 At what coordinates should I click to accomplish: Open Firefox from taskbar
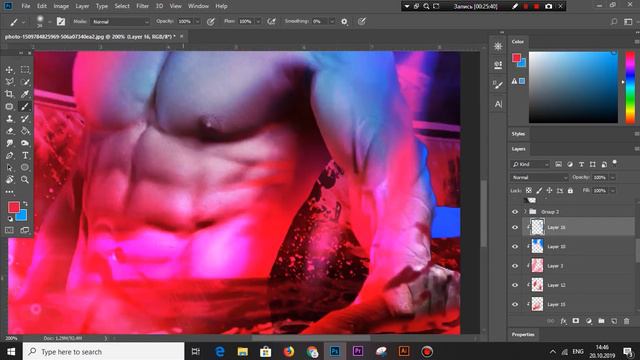click(289, 351)
